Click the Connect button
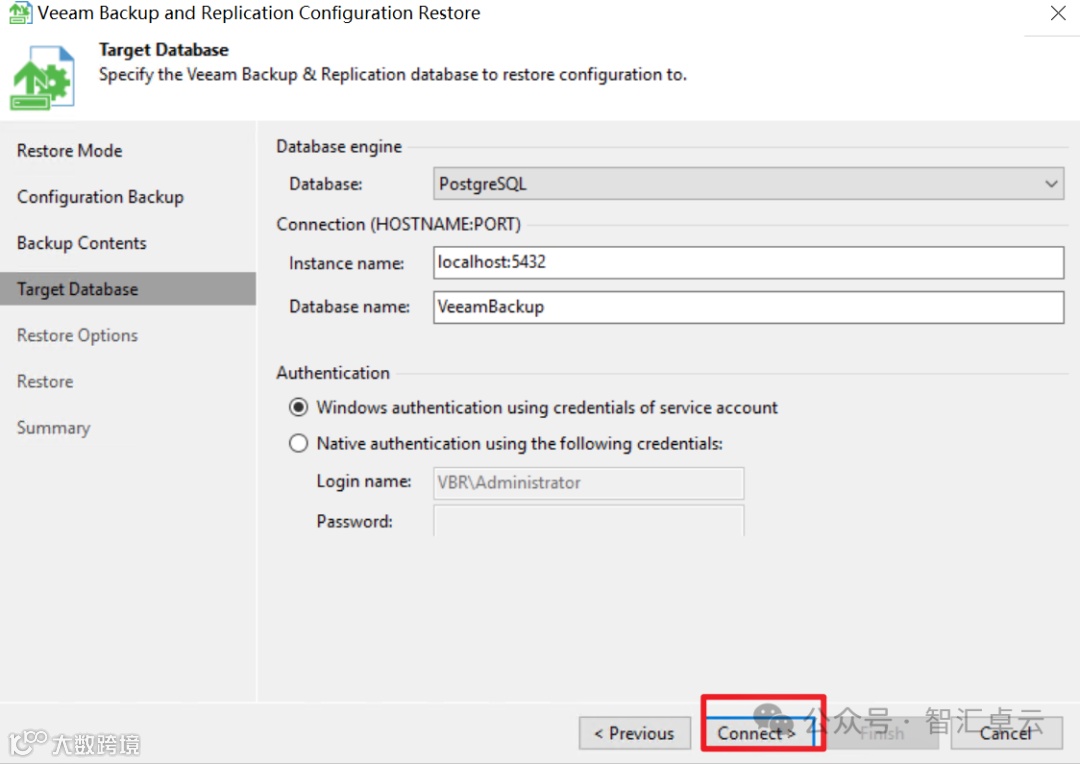 [x=759, y=733]
